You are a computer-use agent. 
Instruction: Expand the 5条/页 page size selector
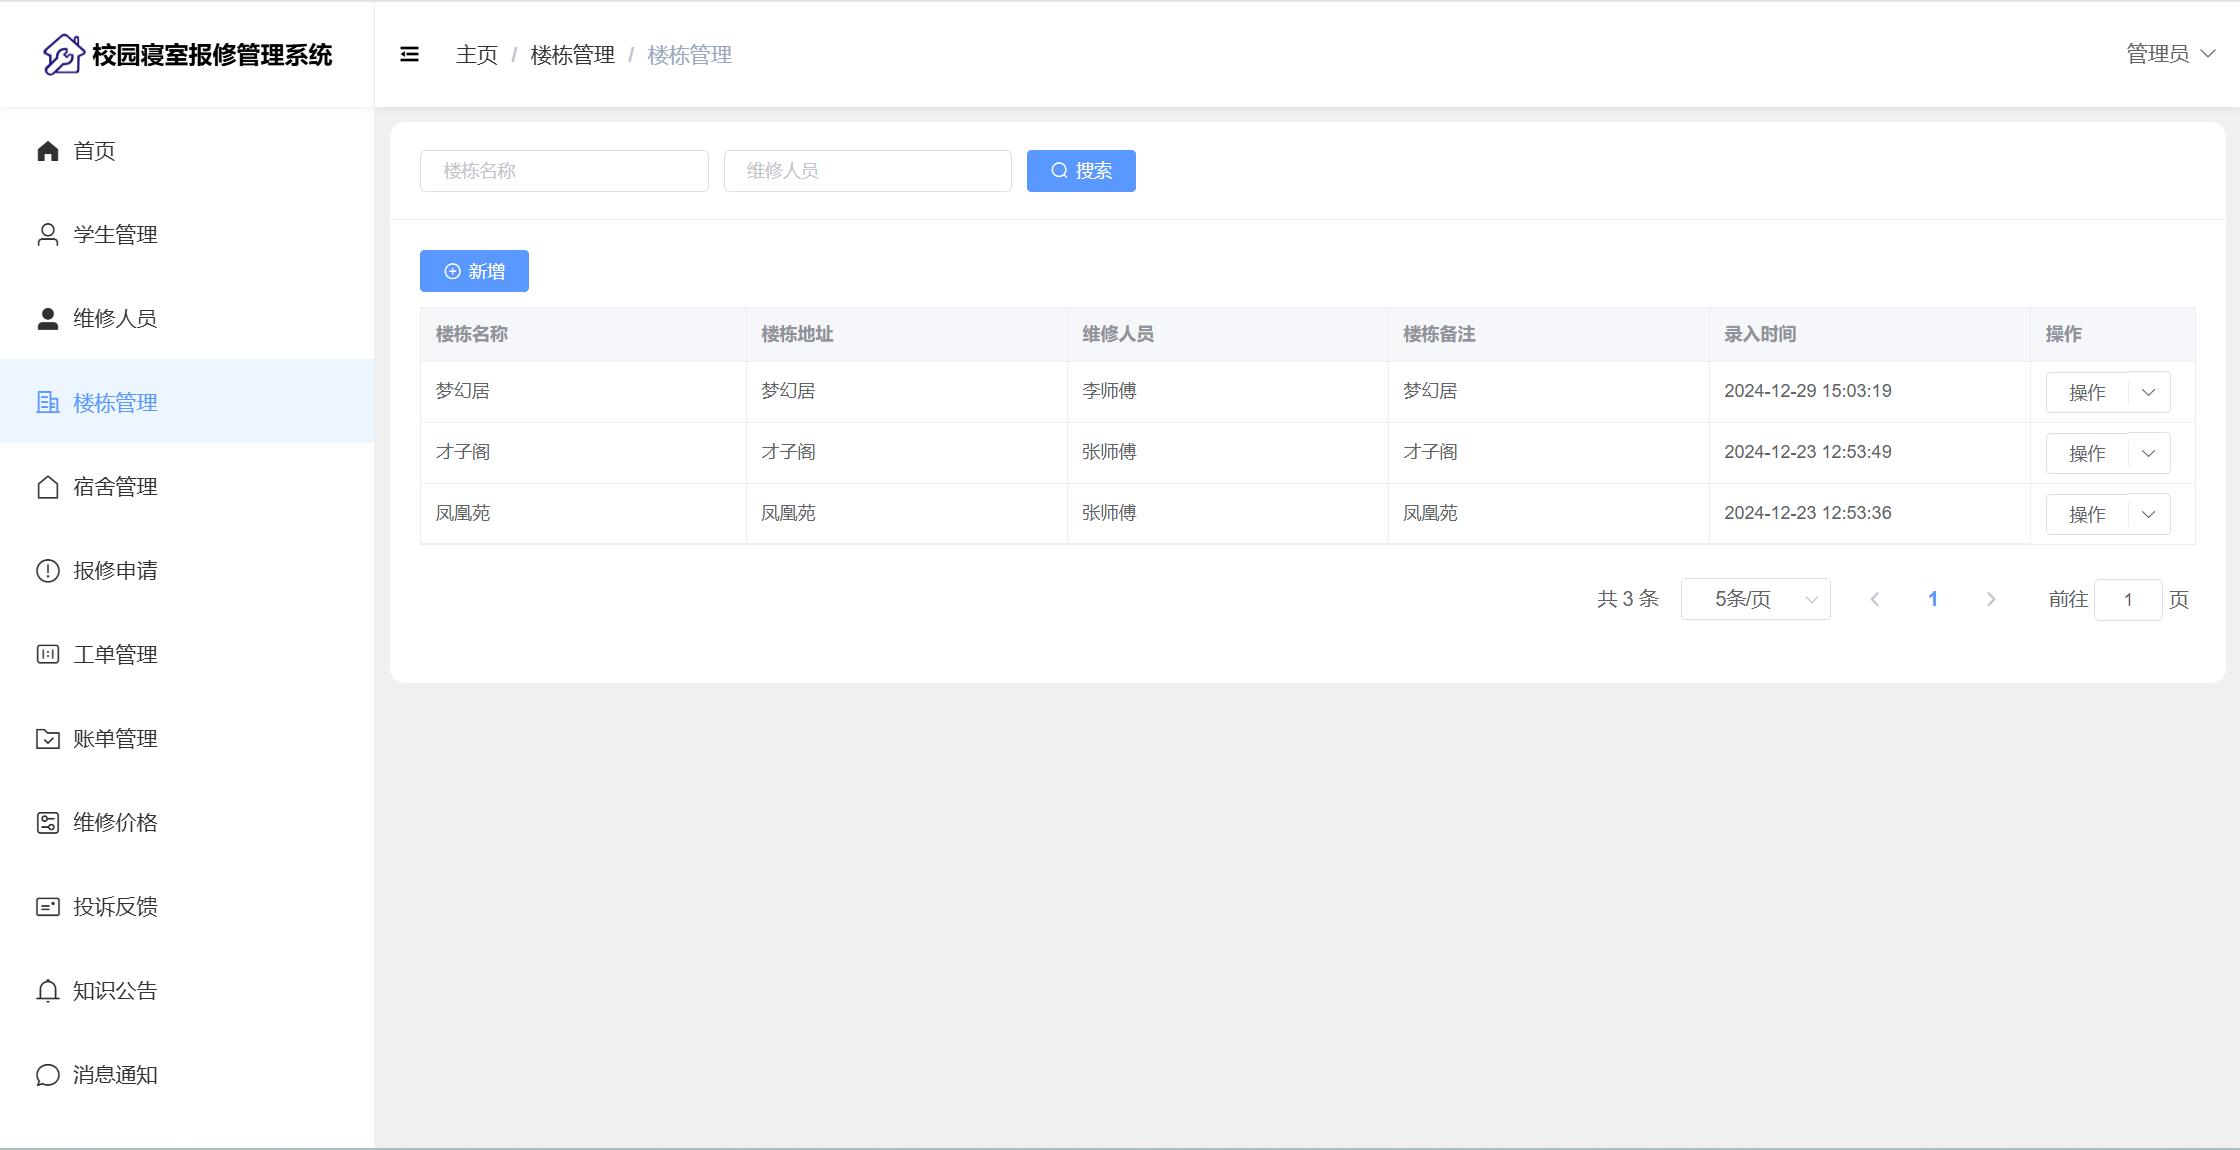coord(1755,599)
